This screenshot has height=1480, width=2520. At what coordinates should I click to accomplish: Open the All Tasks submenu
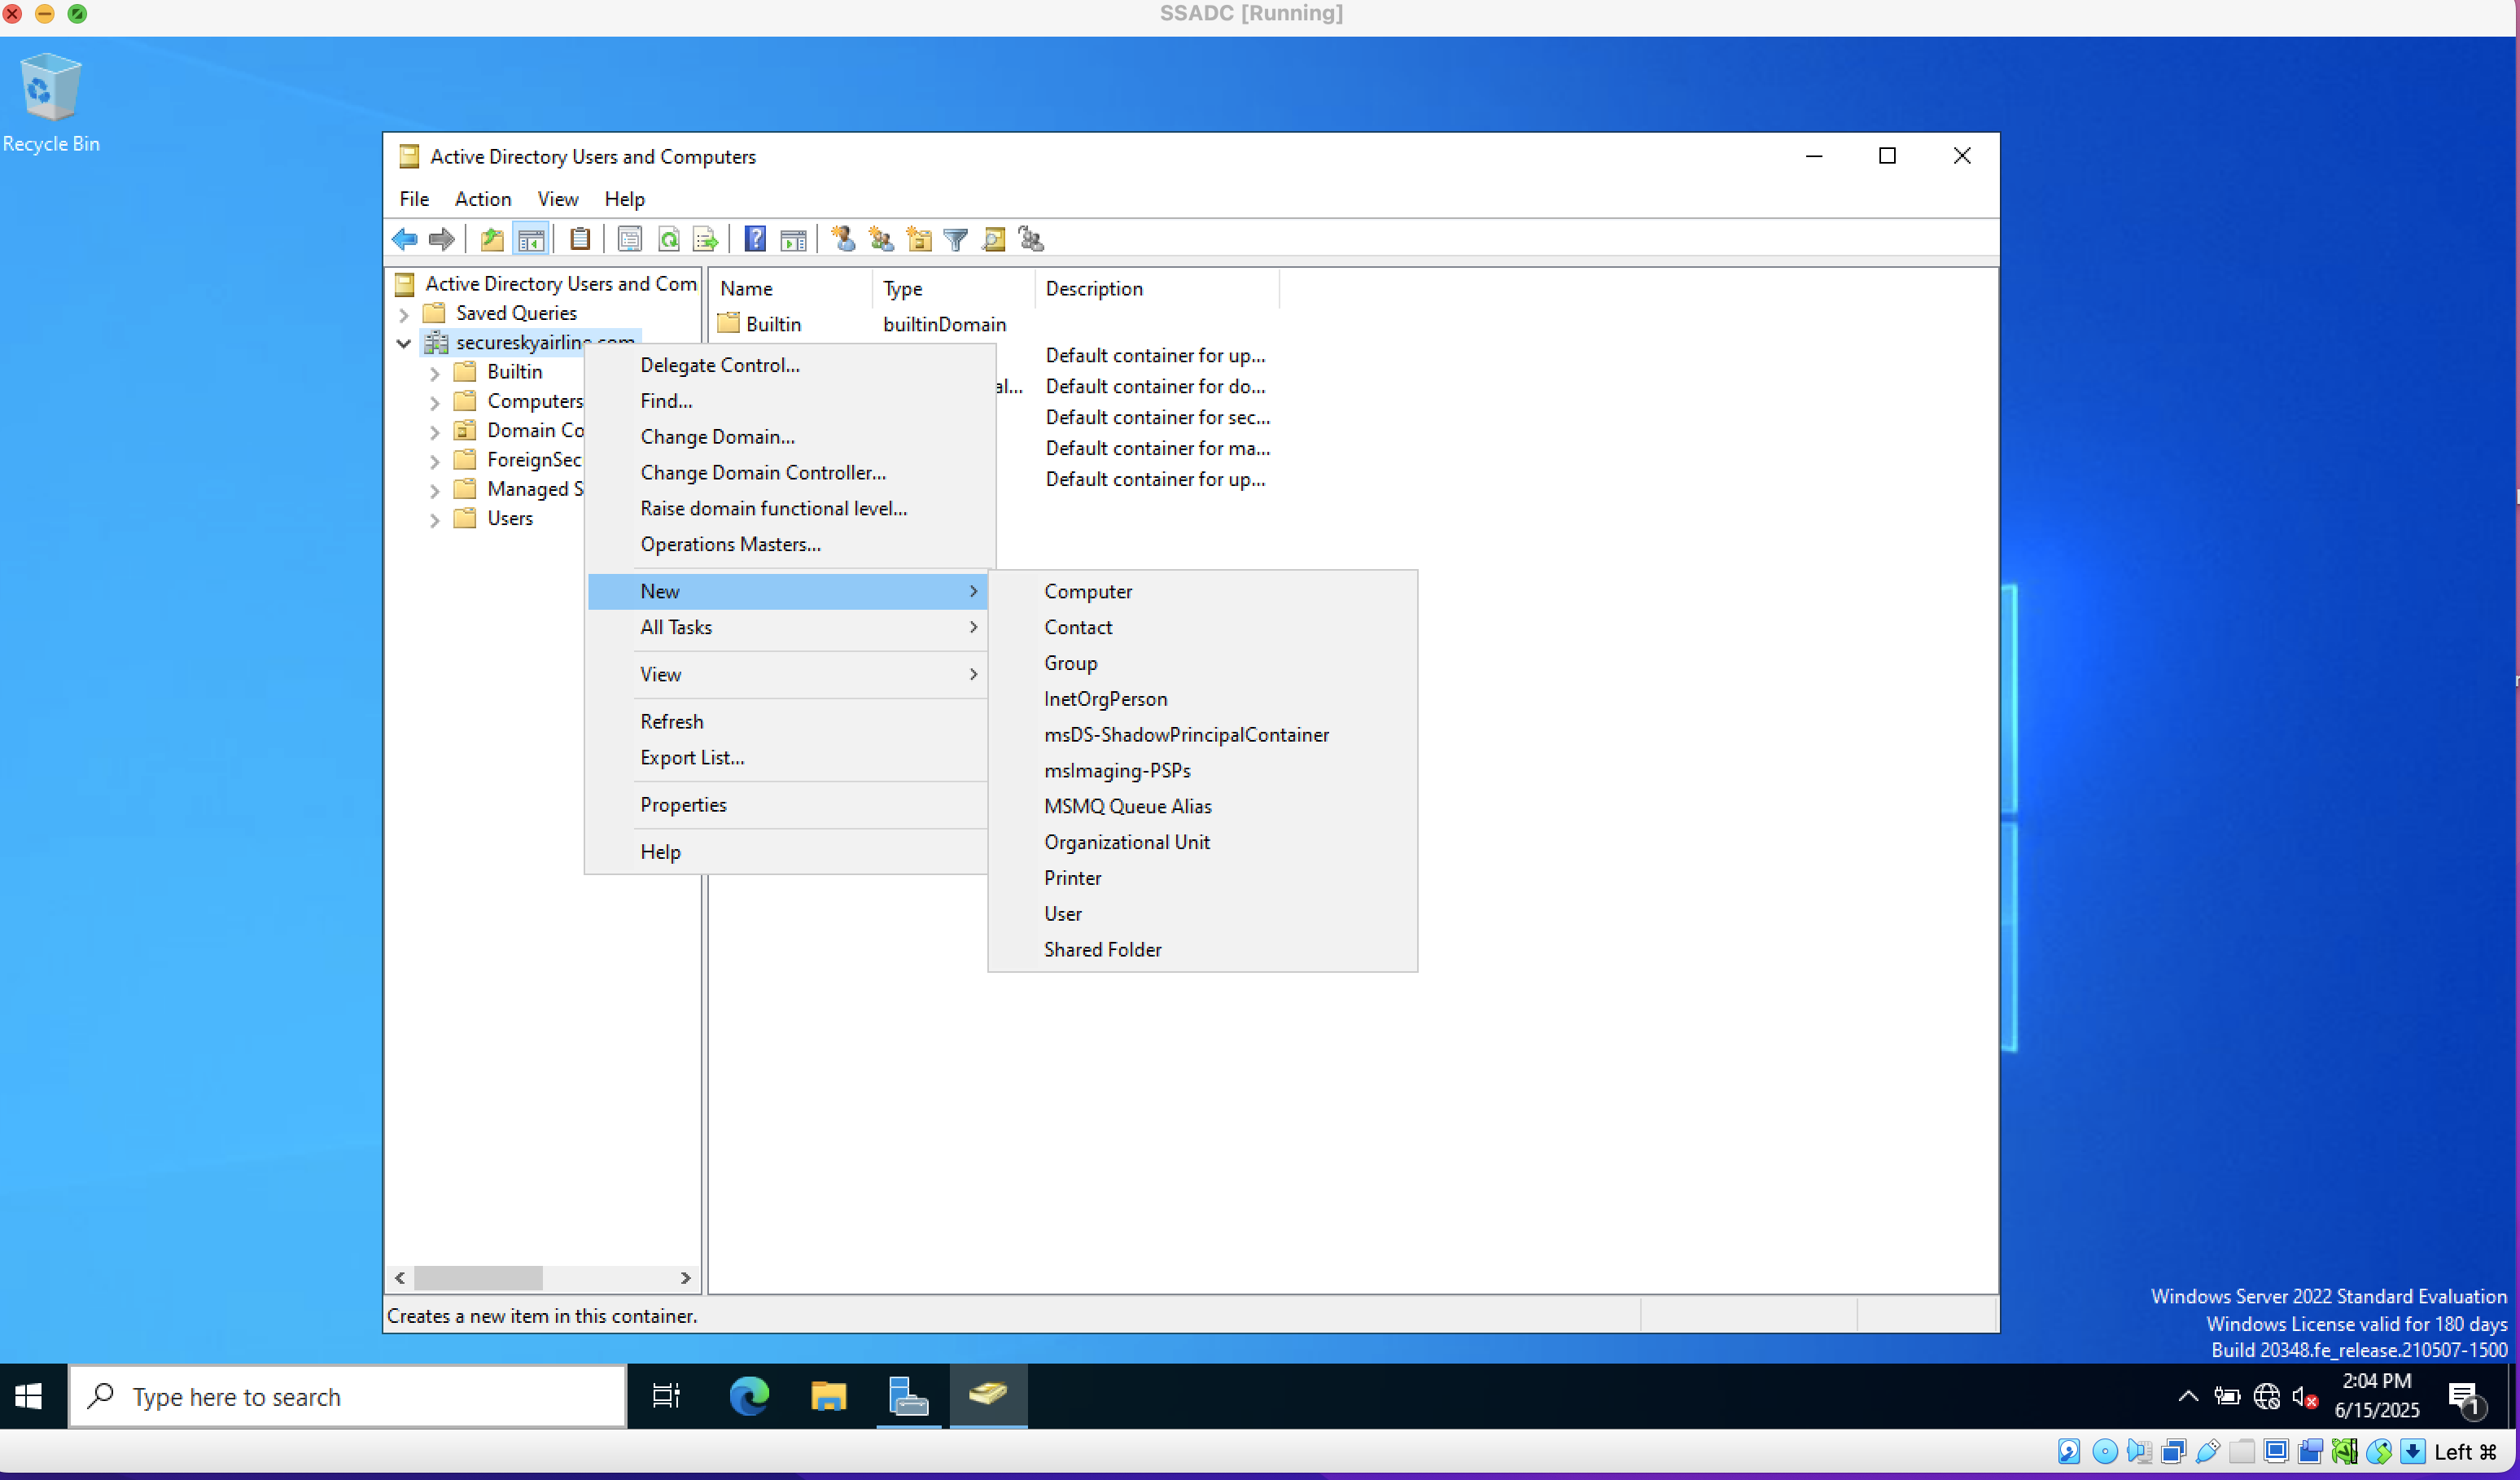point(788,627)
